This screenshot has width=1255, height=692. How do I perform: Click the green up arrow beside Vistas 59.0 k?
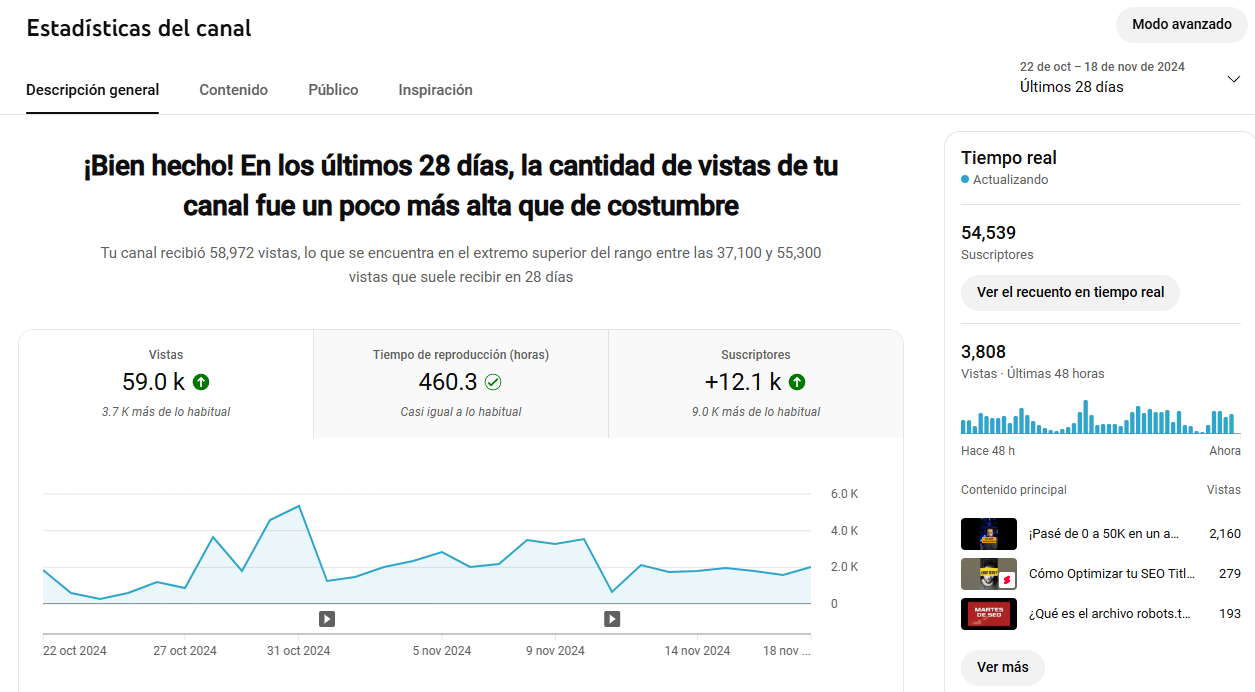201,382
